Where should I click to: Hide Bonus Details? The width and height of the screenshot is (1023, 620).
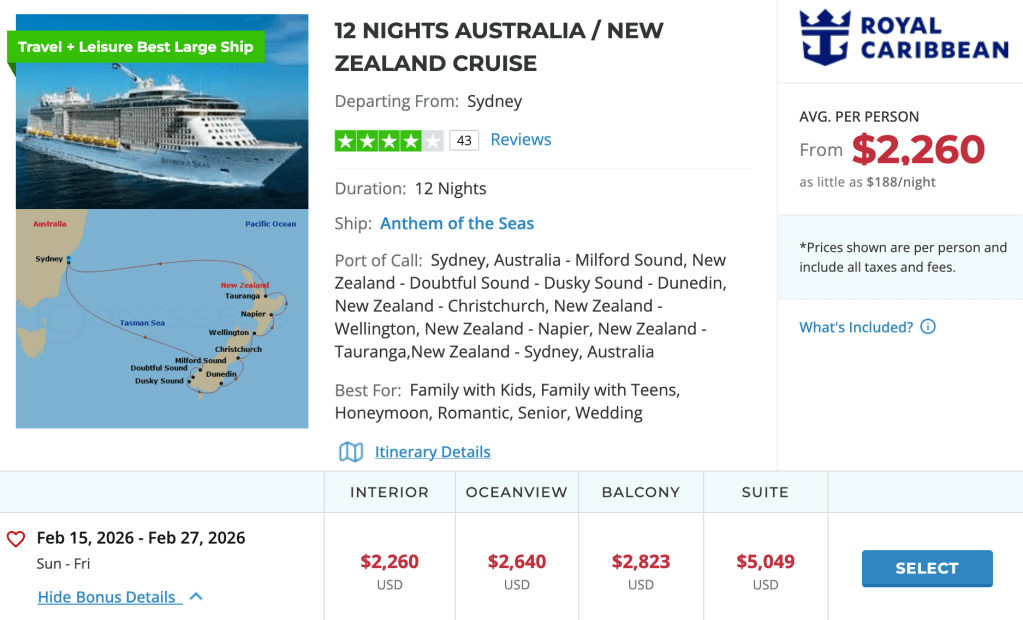[x=107, y=597]
